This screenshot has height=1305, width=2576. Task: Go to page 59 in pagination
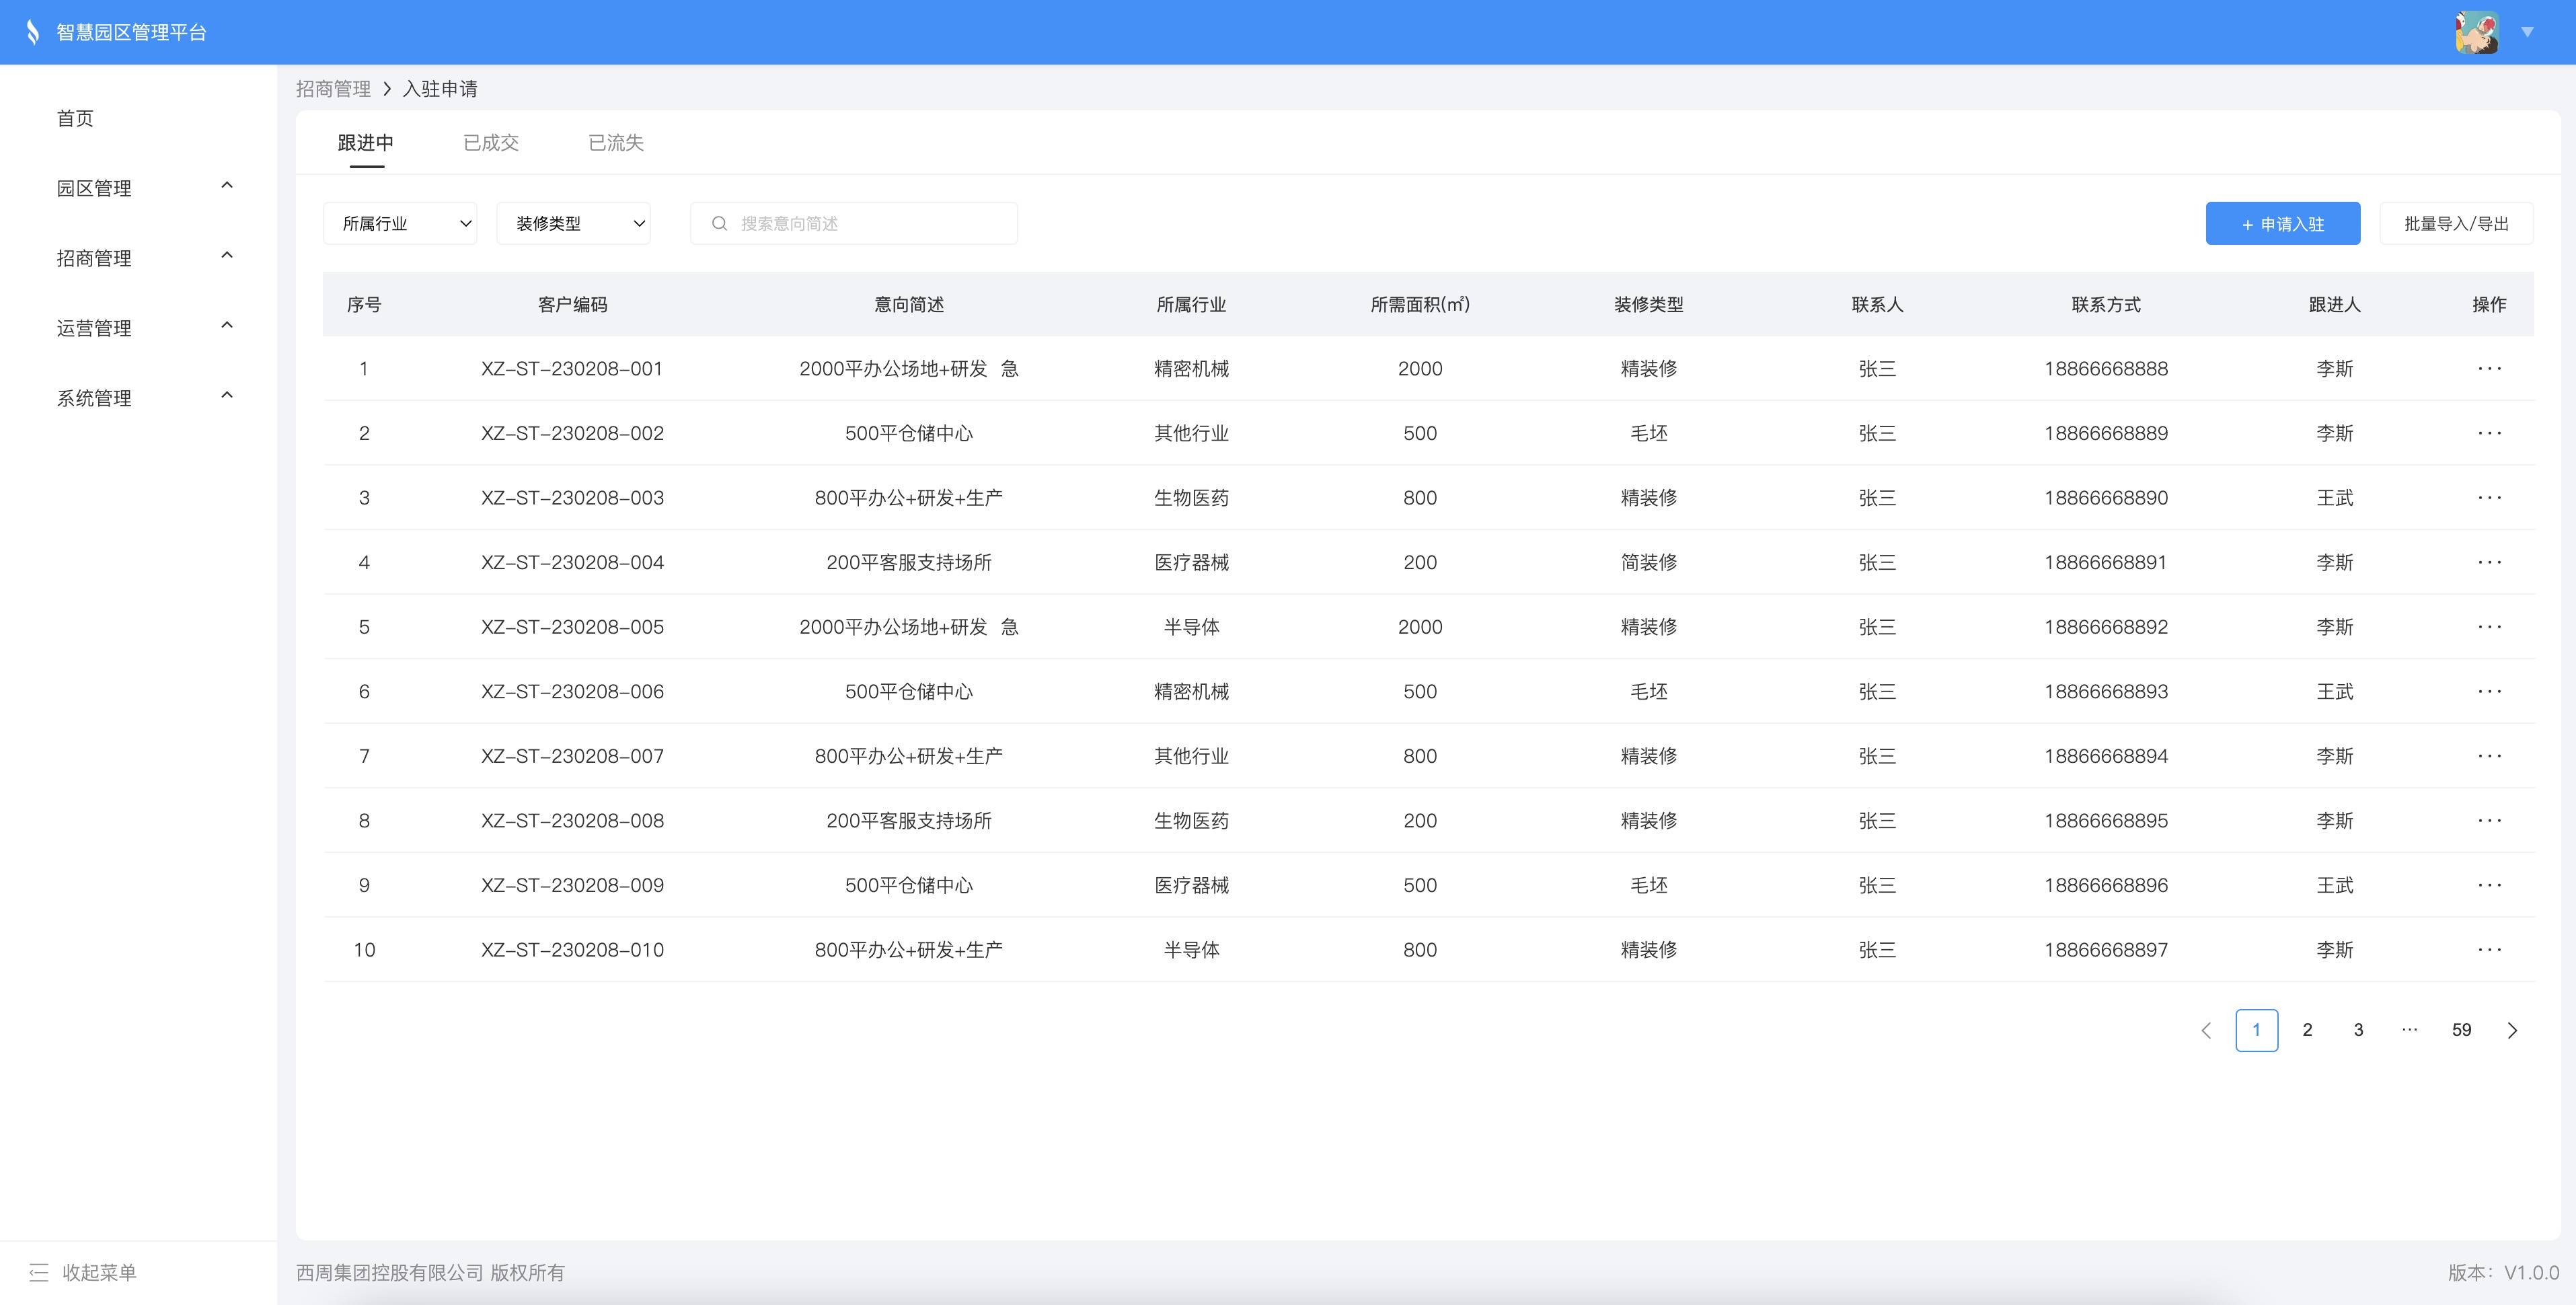pos(2461,1030)
